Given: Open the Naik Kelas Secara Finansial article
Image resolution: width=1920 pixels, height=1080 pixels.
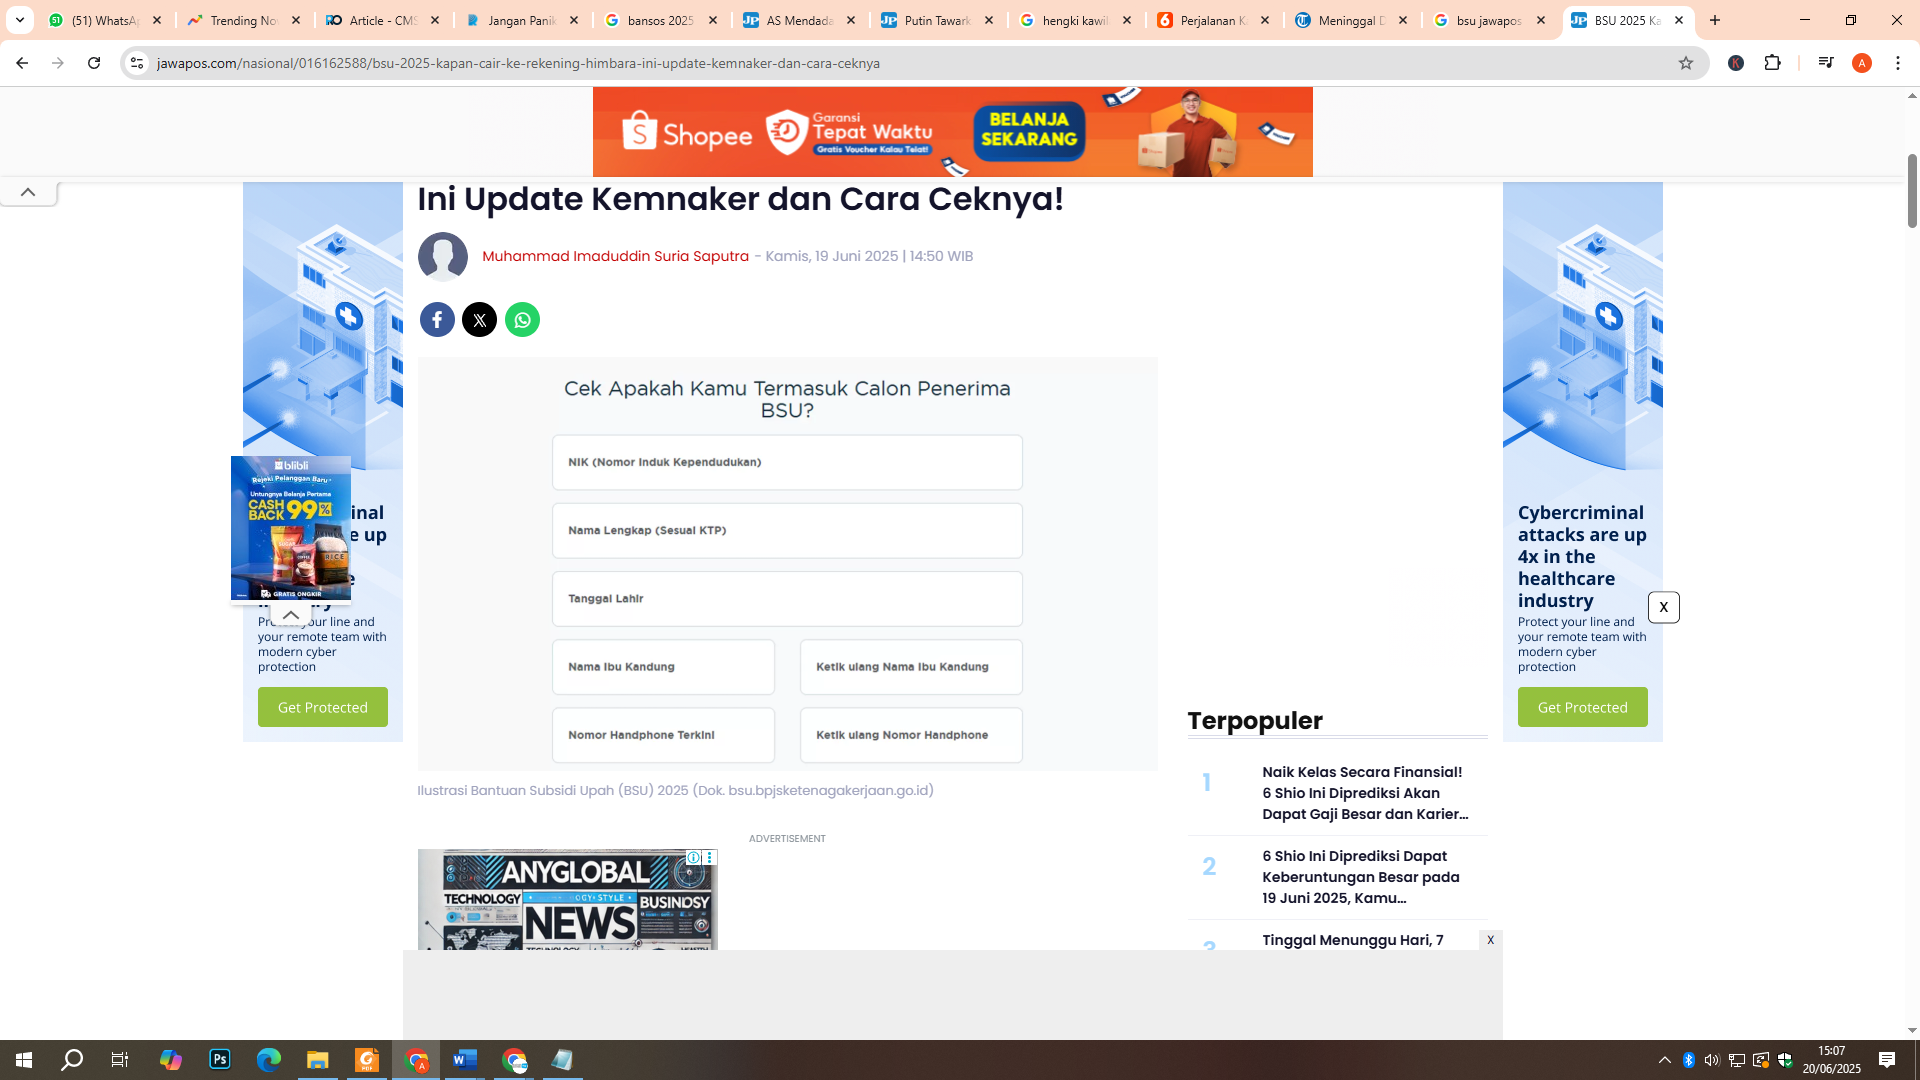Looking at the screenshot, I should [x=1363, y=793].
